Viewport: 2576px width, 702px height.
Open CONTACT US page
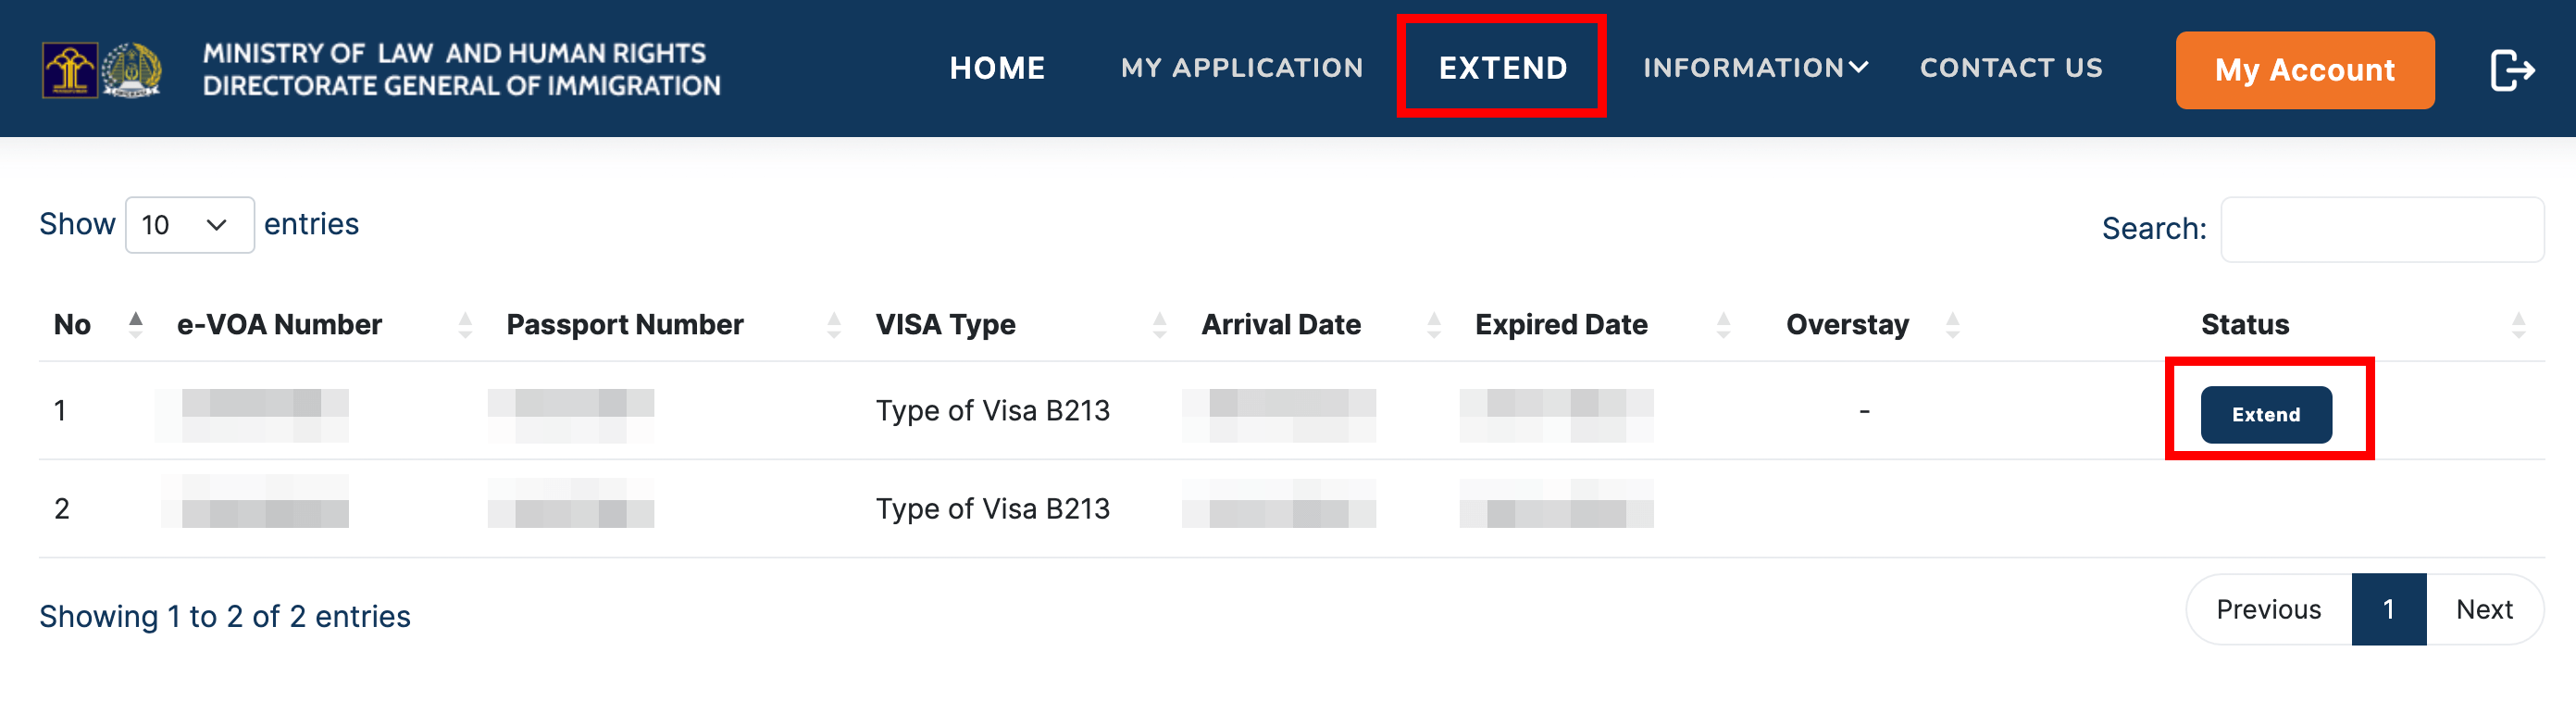[2011, 68]
